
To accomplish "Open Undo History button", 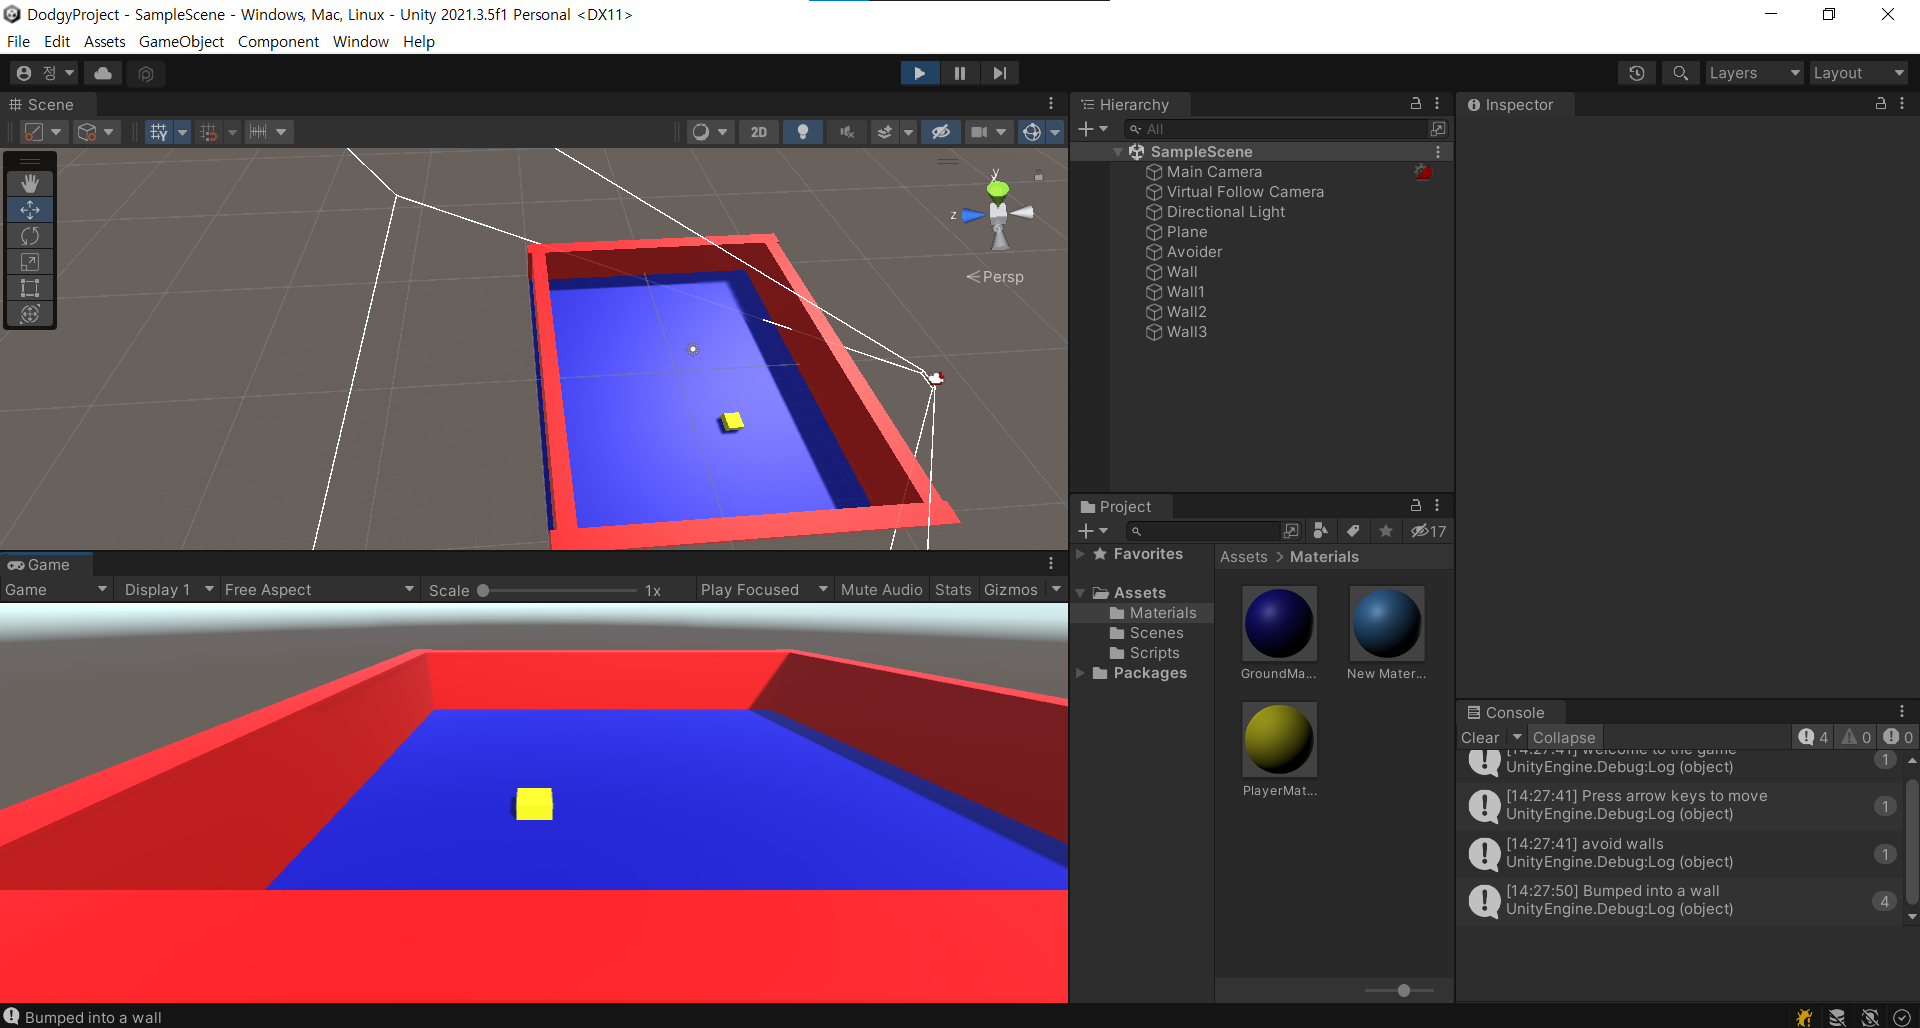I will (x=1637, y=73).
